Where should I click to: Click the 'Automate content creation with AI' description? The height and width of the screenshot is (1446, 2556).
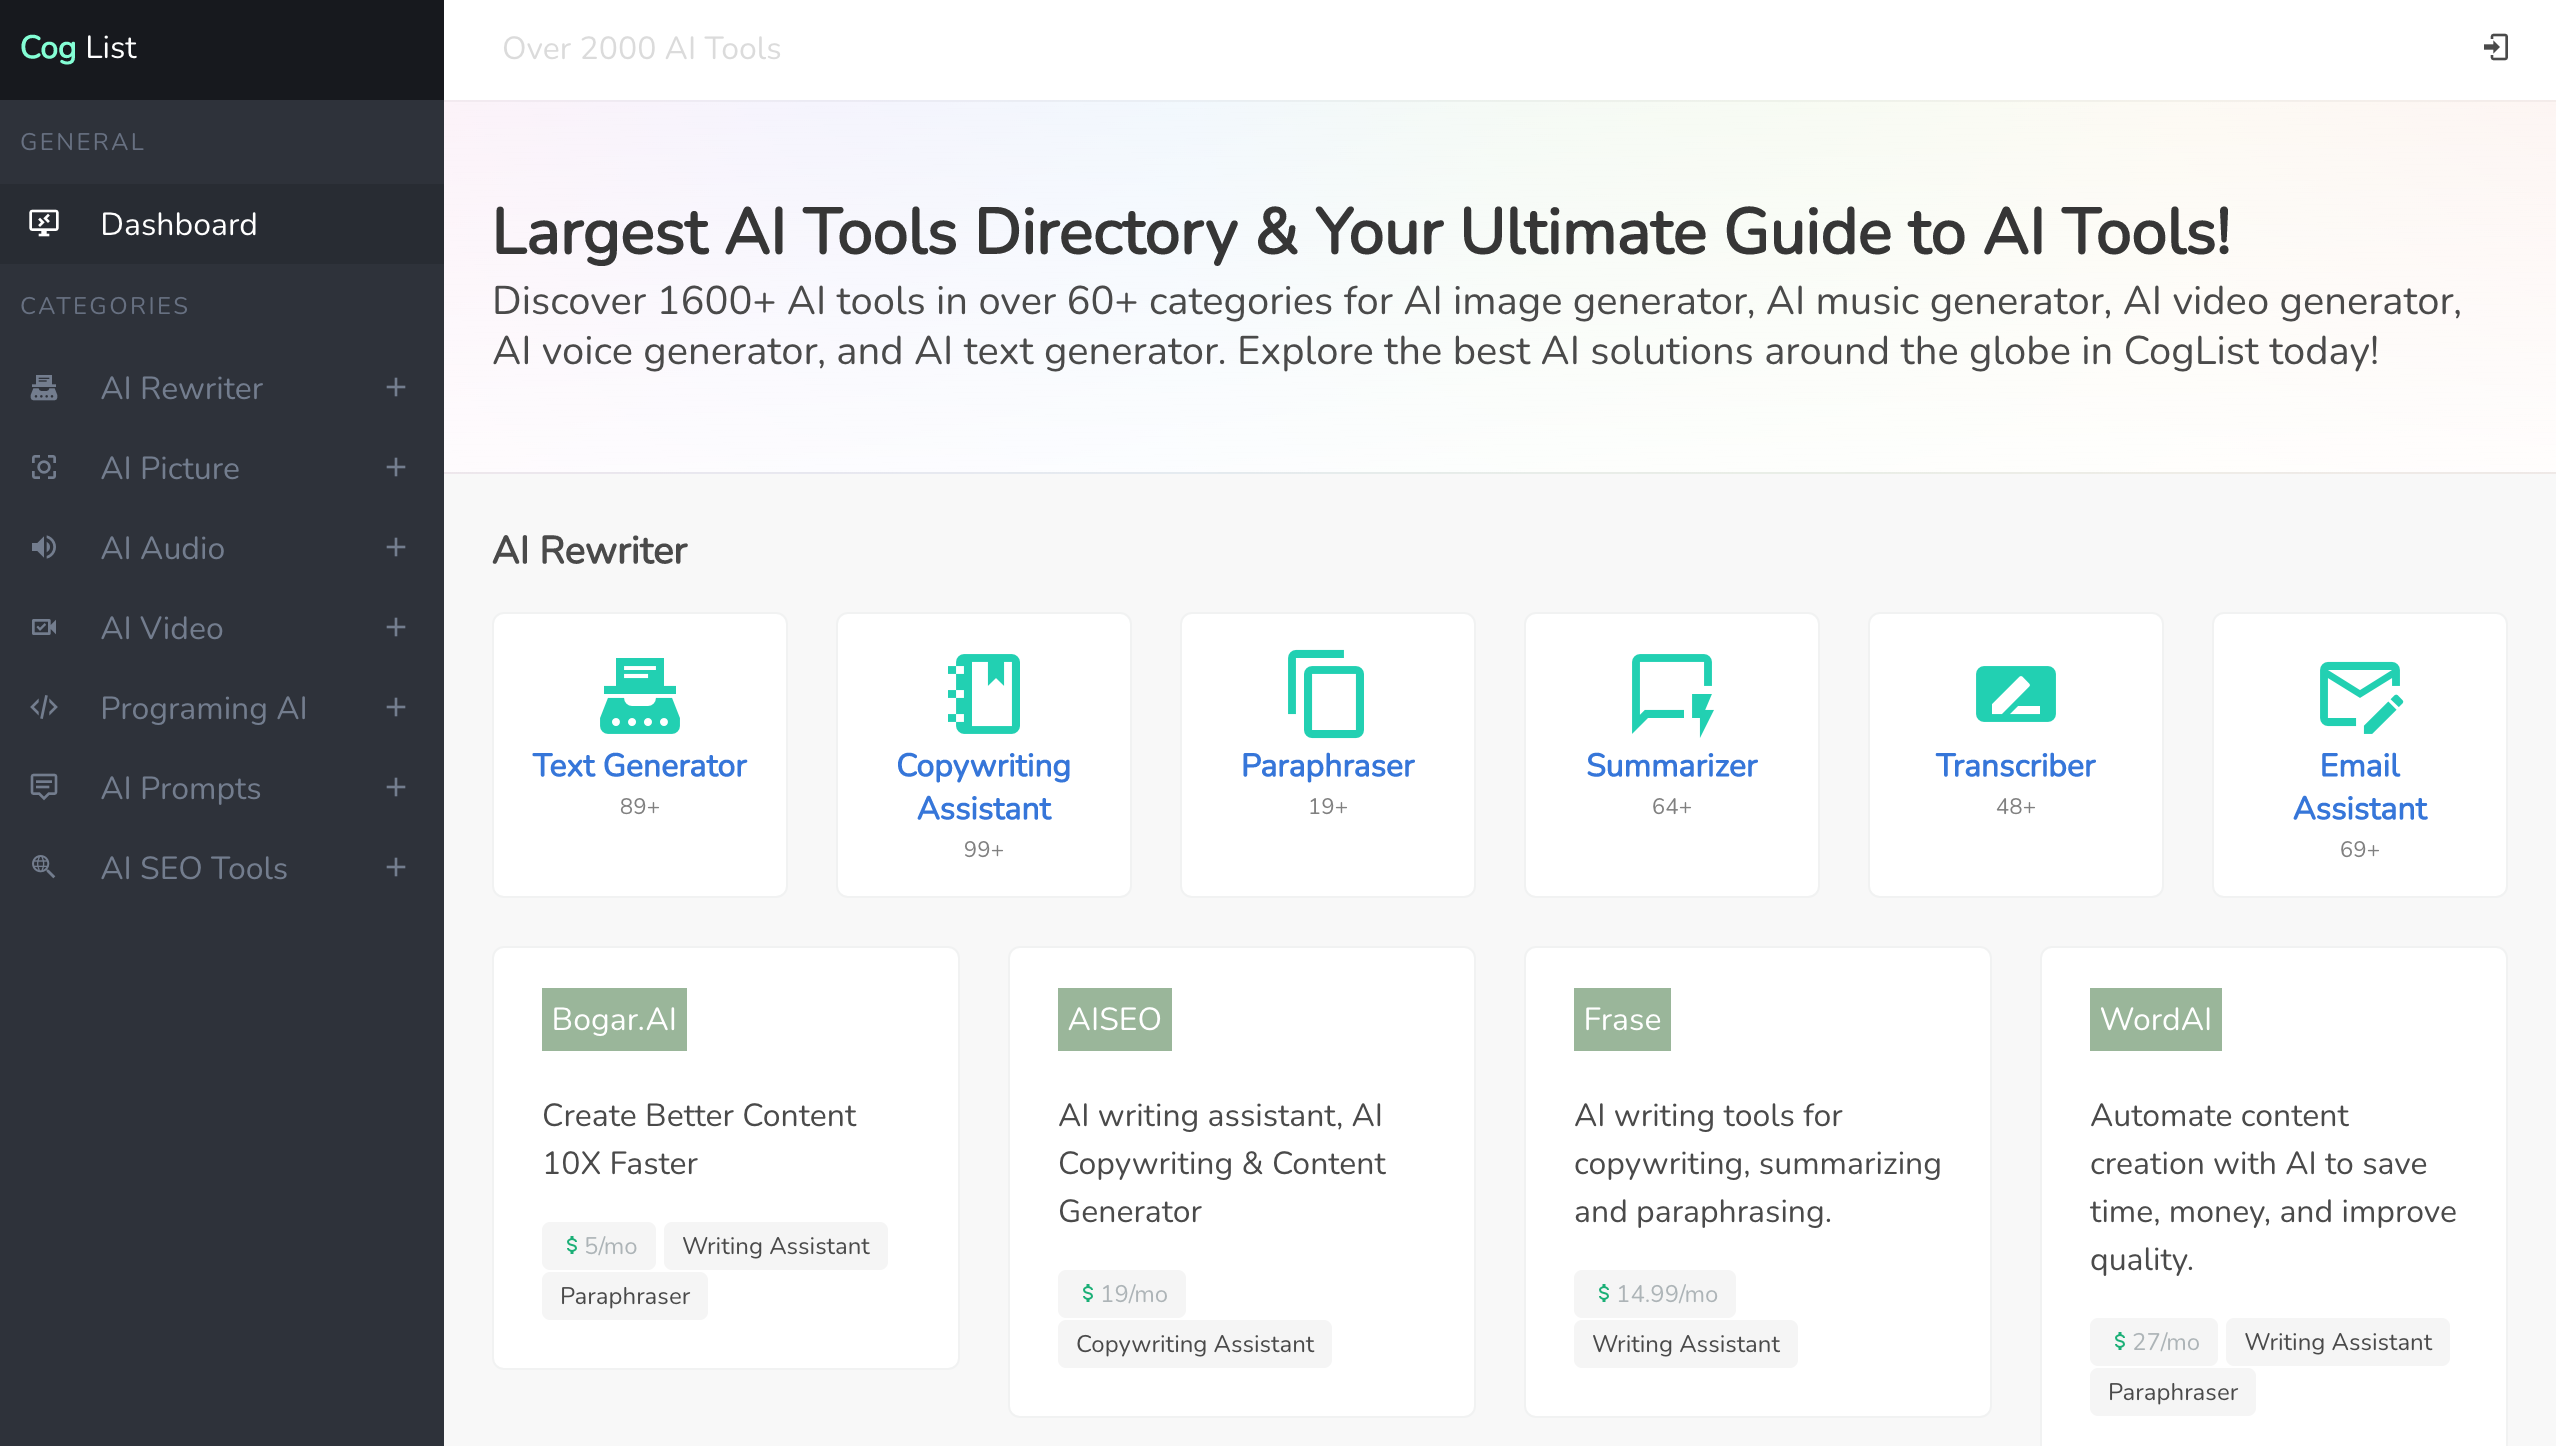pyautogui.click(x=2273, y=1187)
